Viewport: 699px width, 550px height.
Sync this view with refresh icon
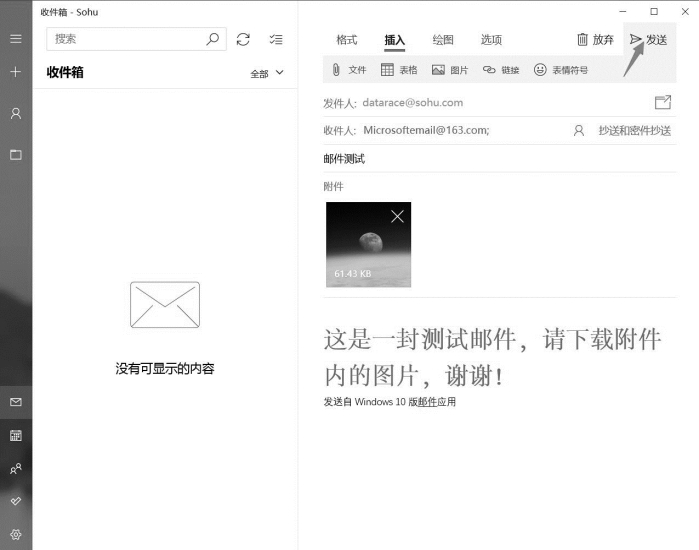pyautogui.click(x=243, y=39)
